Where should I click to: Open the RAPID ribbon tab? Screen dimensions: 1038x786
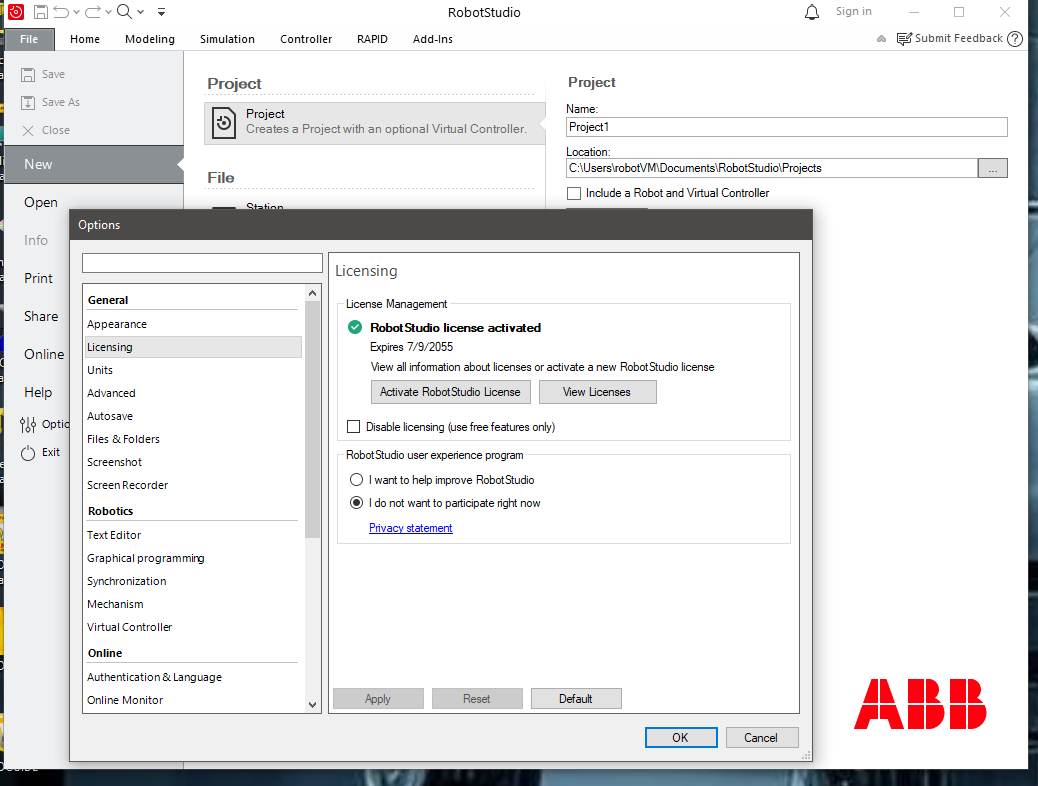372,39
